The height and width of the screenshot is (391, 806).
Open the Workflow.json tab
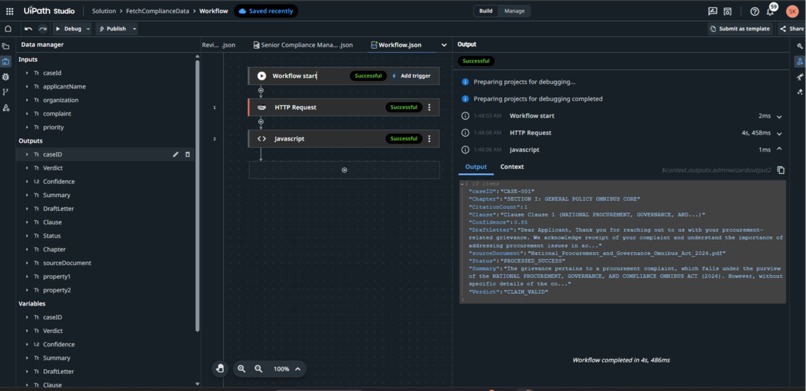point(396,45)
